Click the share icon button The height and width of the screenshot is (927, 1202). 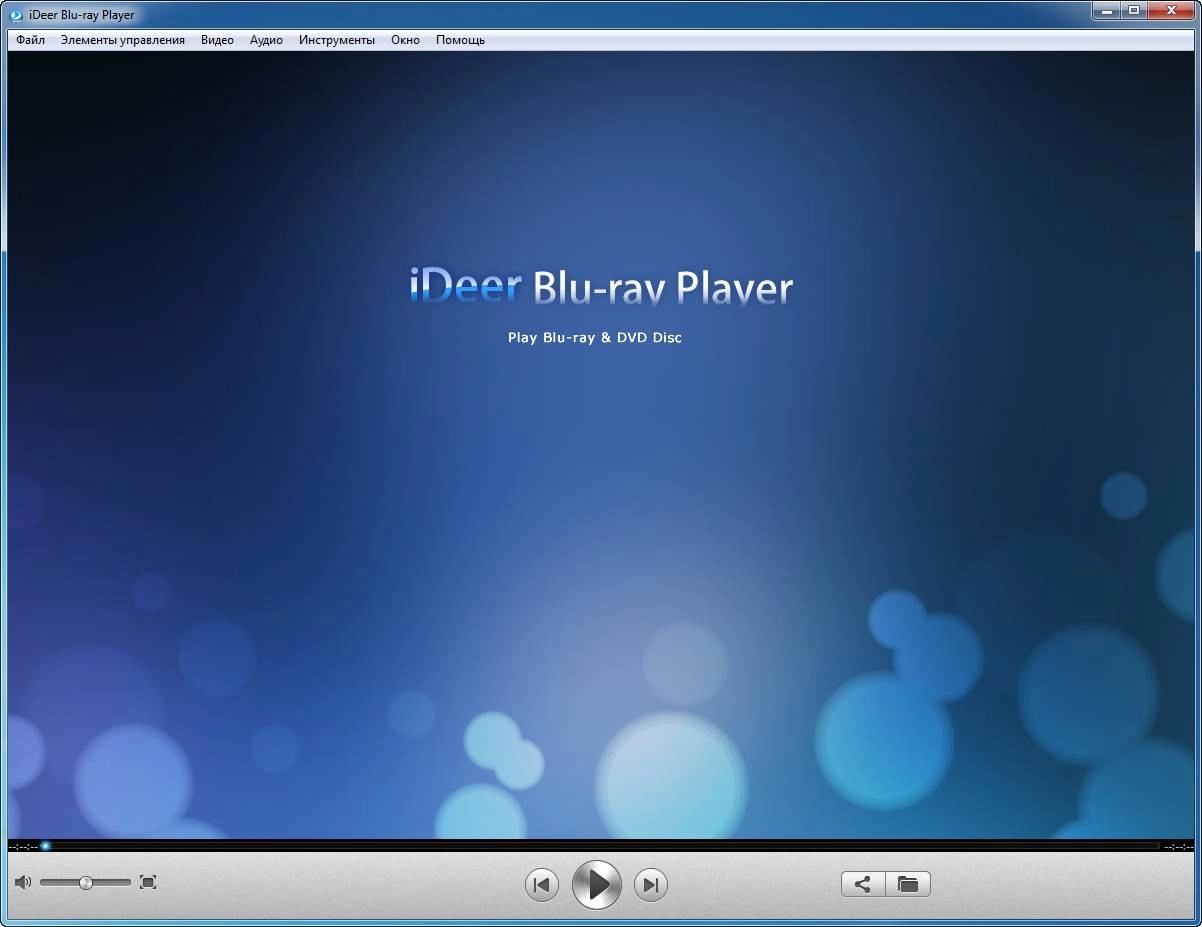(863, 884)
